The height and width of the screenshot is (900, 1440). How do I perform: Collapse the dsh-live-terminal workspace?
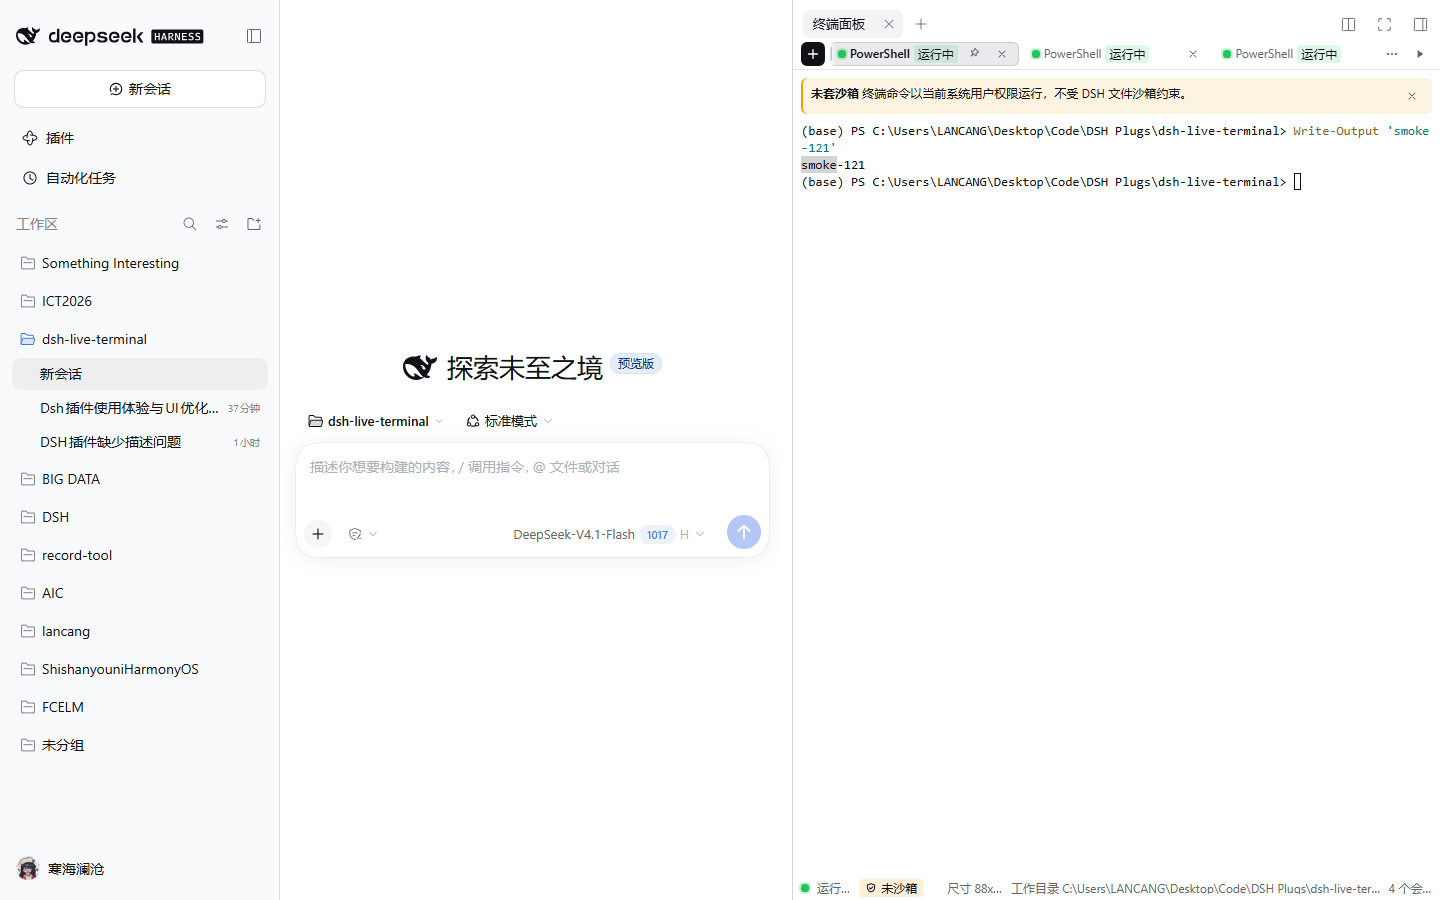coord(140,339)
